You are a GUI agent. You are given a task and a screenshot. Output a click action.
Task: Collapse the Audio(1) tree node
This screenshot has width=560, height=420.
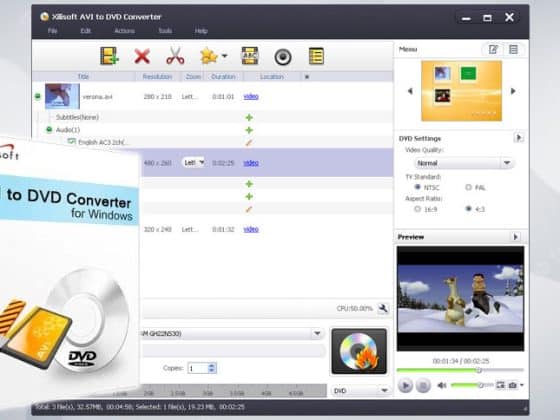tap(49, 130)
